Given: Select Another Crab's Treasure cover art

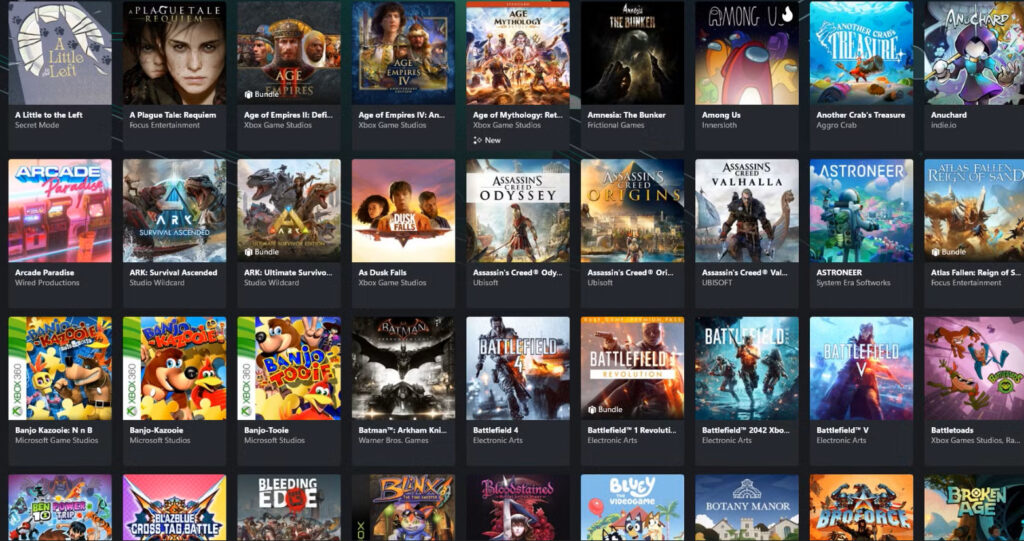Looking at the screenshot, I should [x=861, y=52].
